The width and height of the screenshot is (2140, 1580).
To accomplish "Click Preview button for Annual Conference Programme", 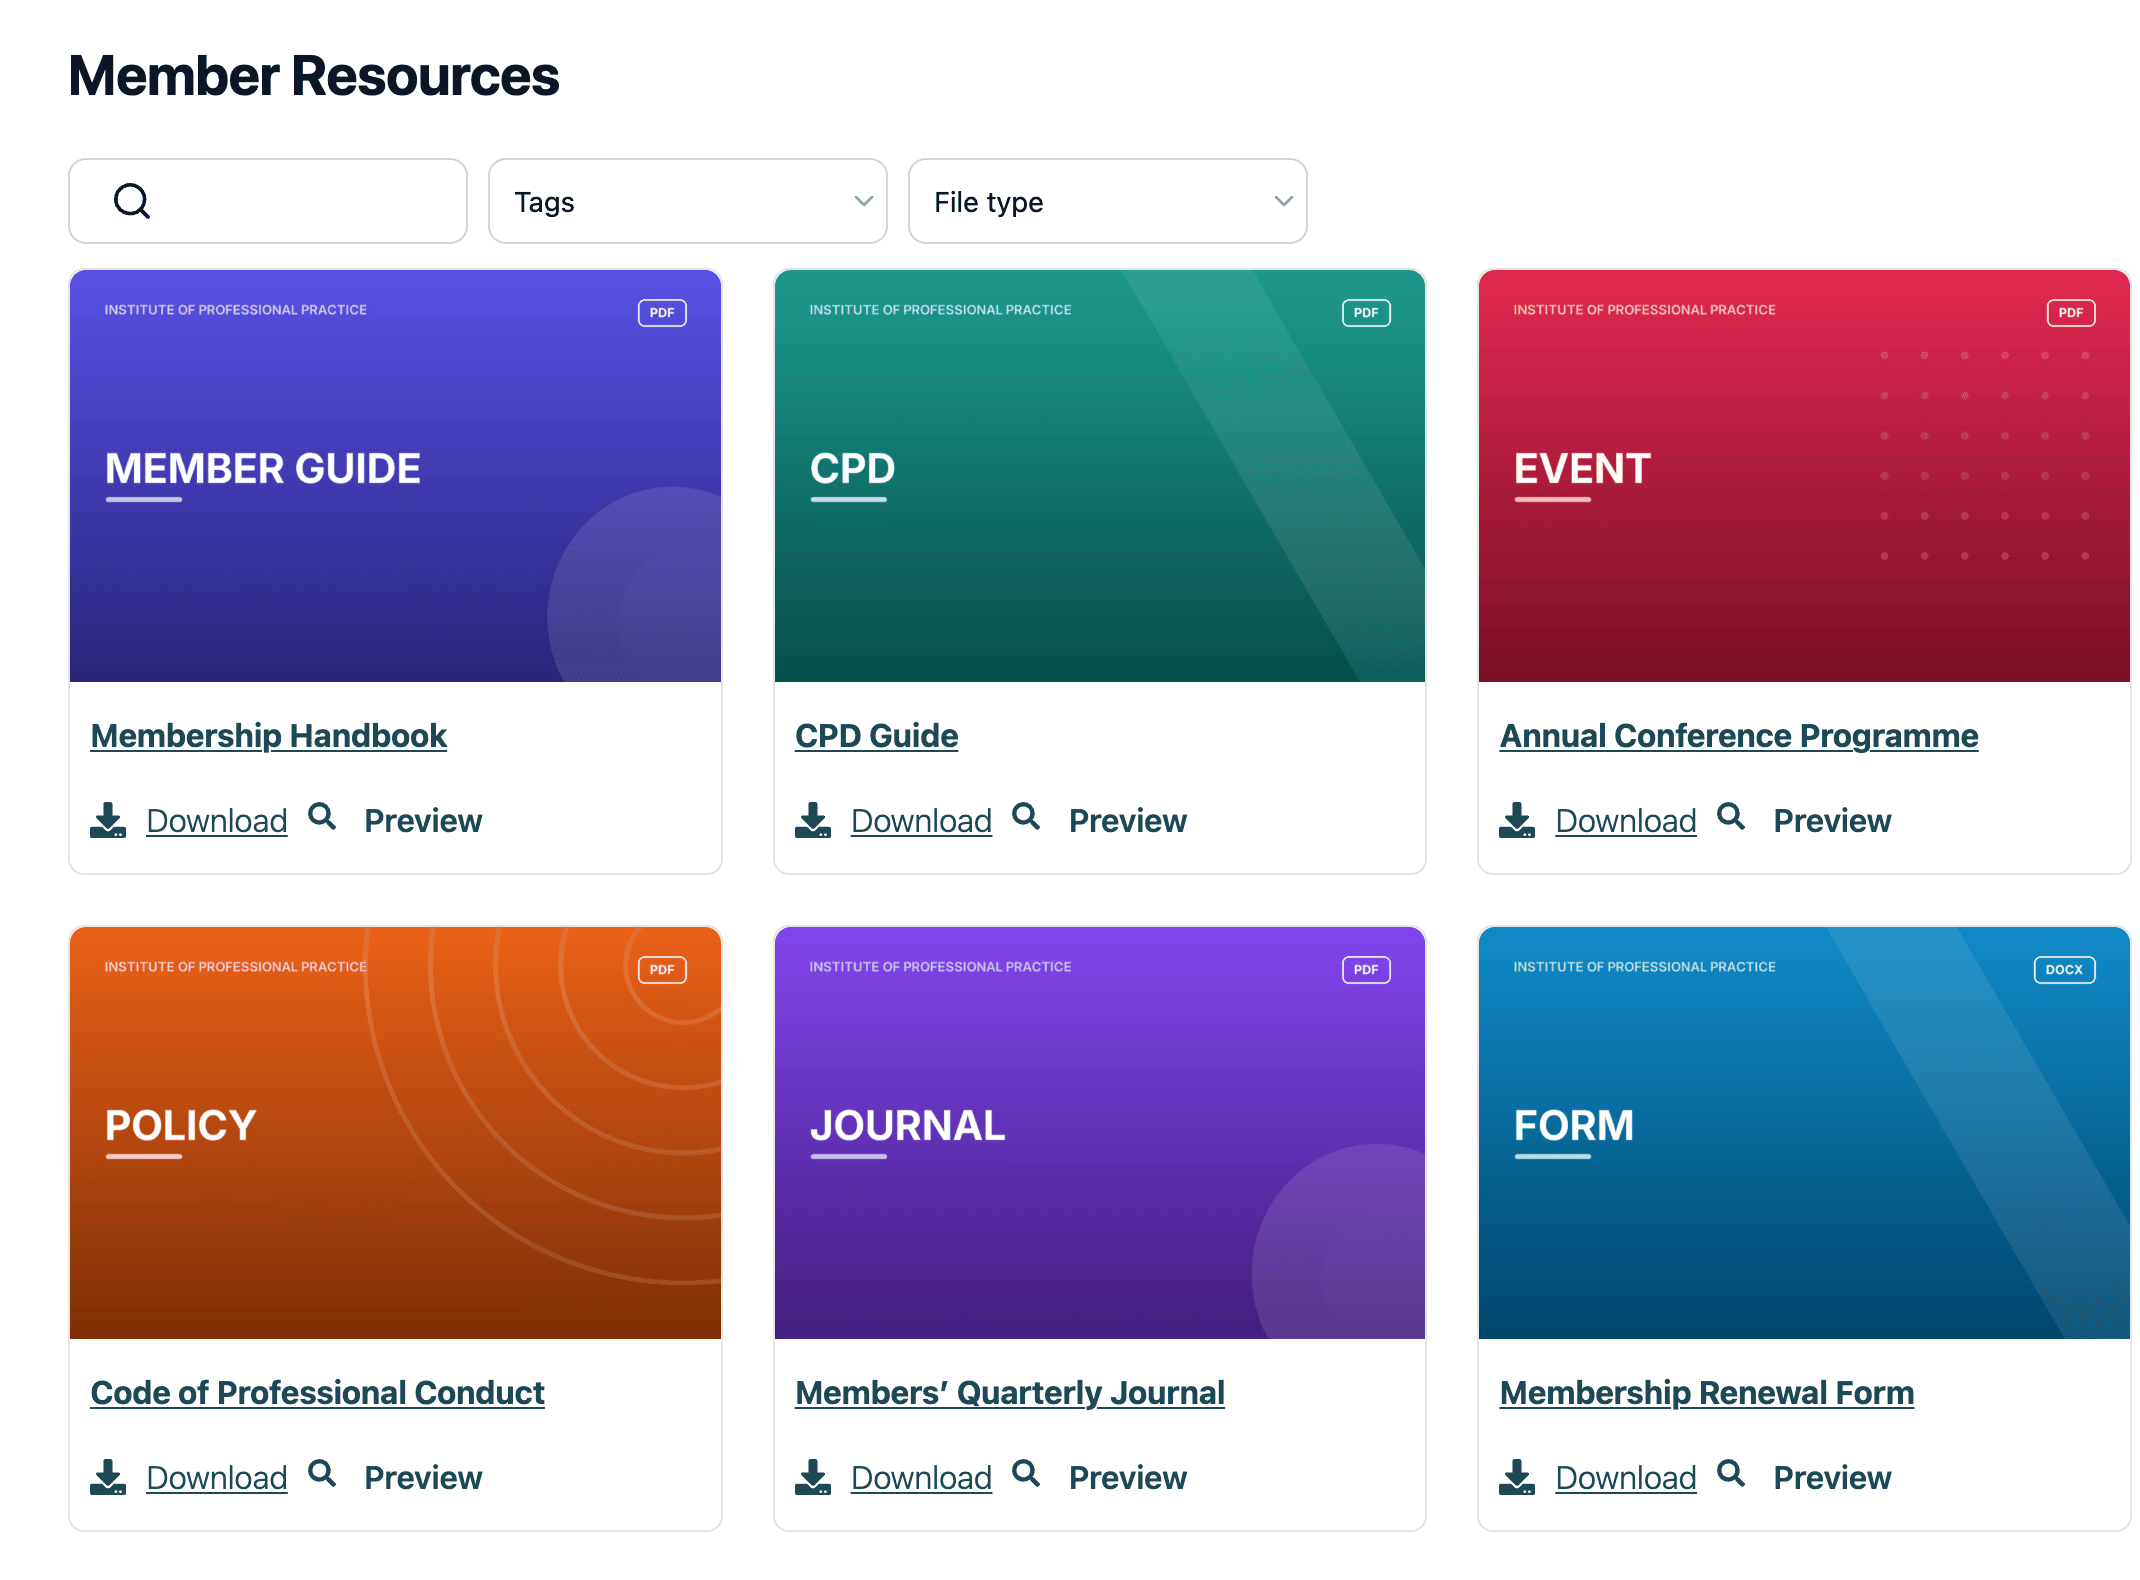I will 1833,821.
